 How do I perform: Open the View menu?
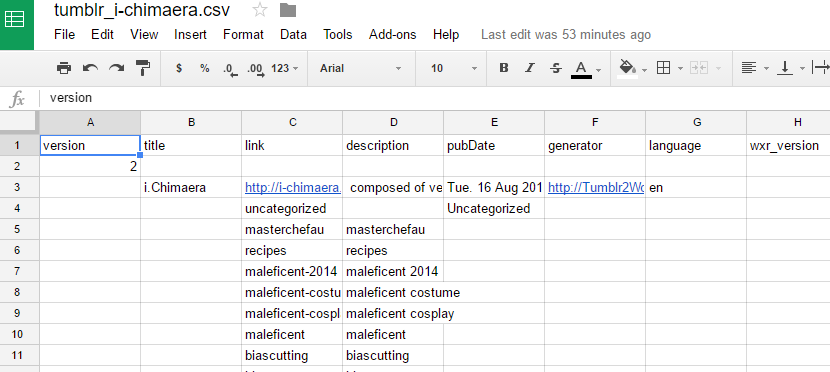pos(144,35)
